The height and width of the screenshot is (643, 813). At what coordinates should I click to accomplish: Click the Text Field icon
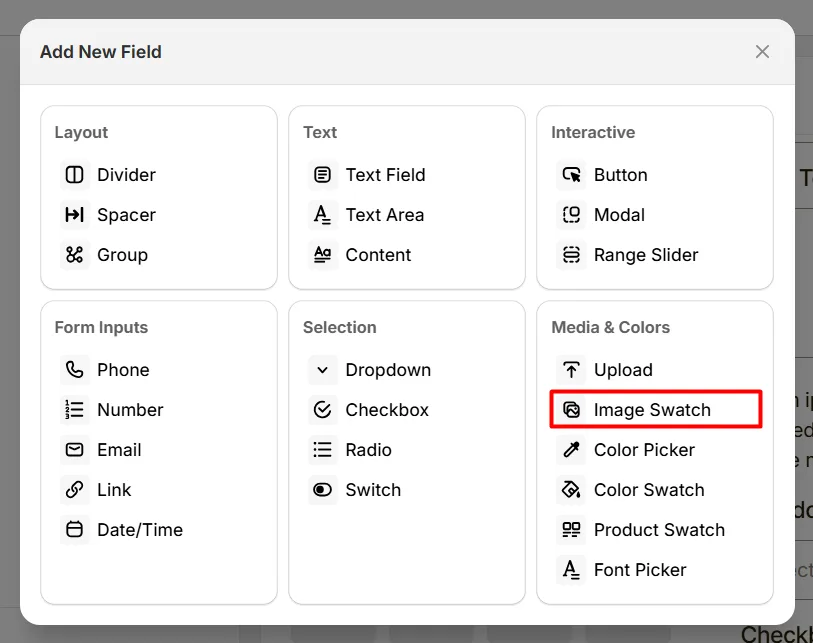click(323, 175)
